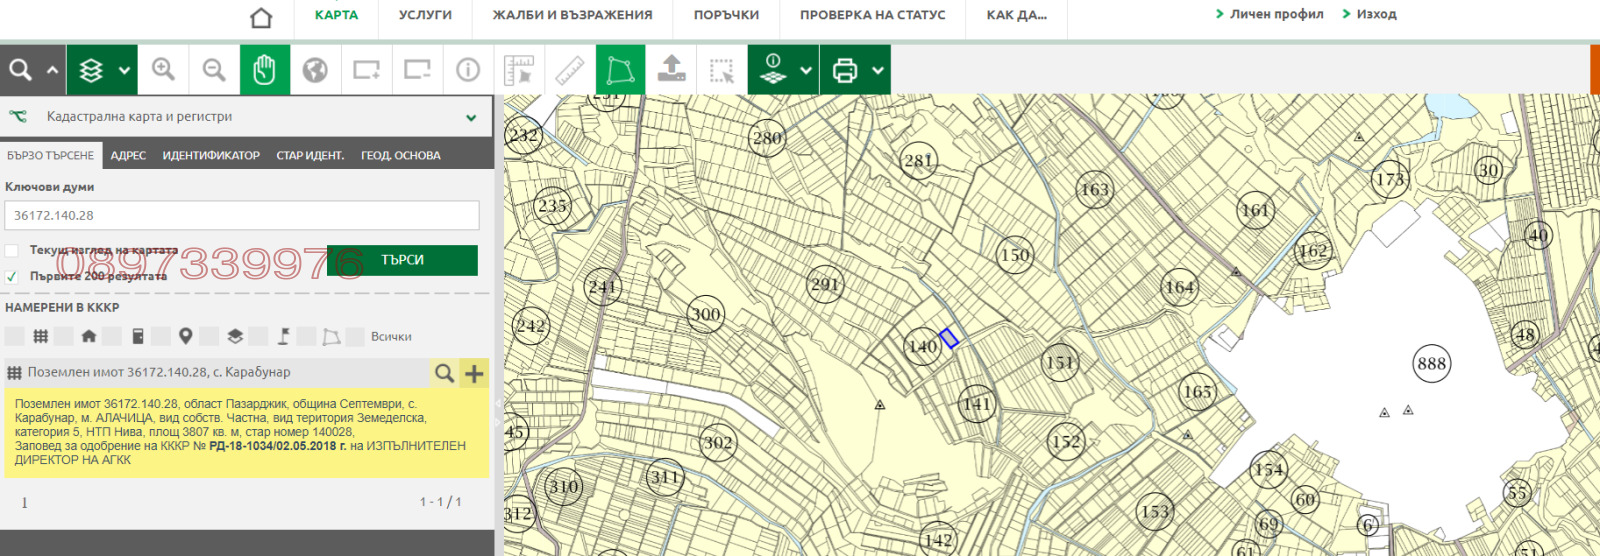Click the zoom out magnifier tool

[214, 70]
